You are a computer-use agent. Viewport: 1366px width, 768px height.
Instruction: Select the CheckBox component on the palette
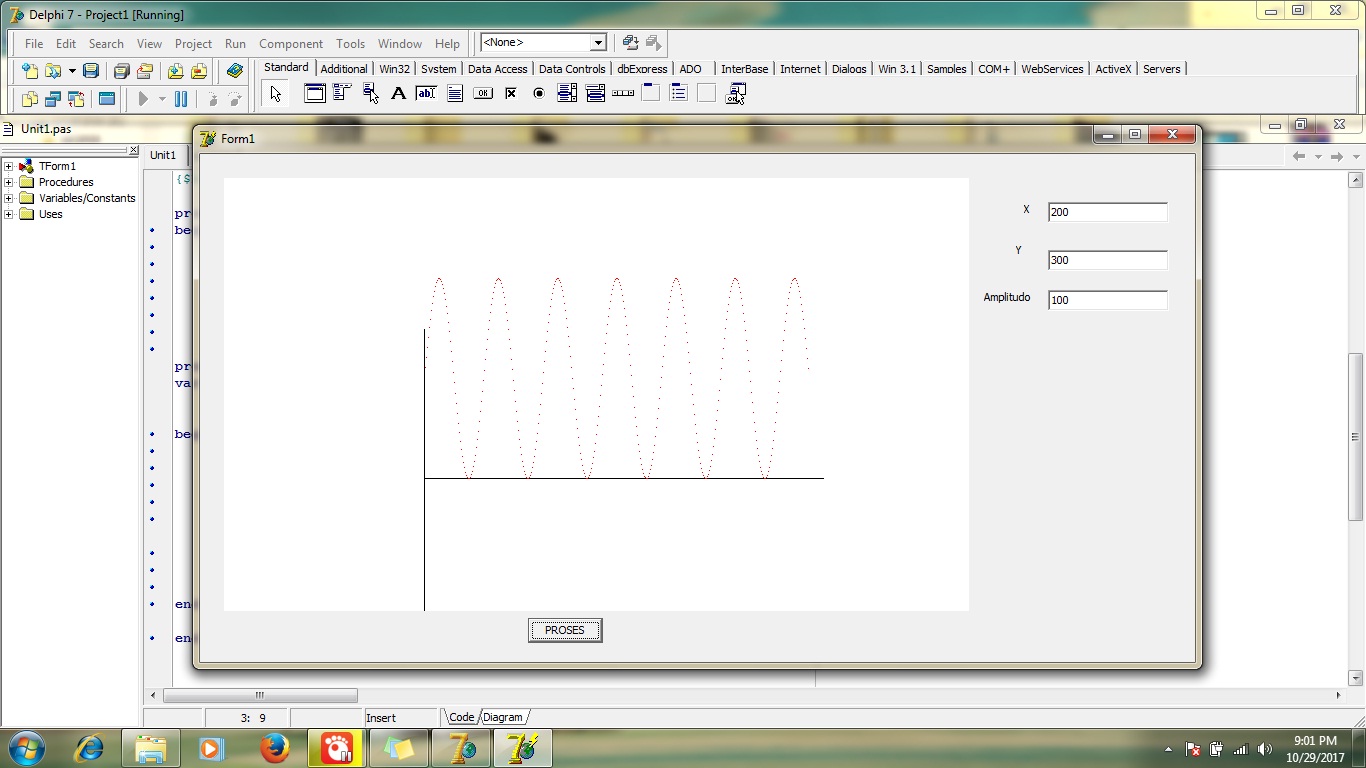pos(510,93)
